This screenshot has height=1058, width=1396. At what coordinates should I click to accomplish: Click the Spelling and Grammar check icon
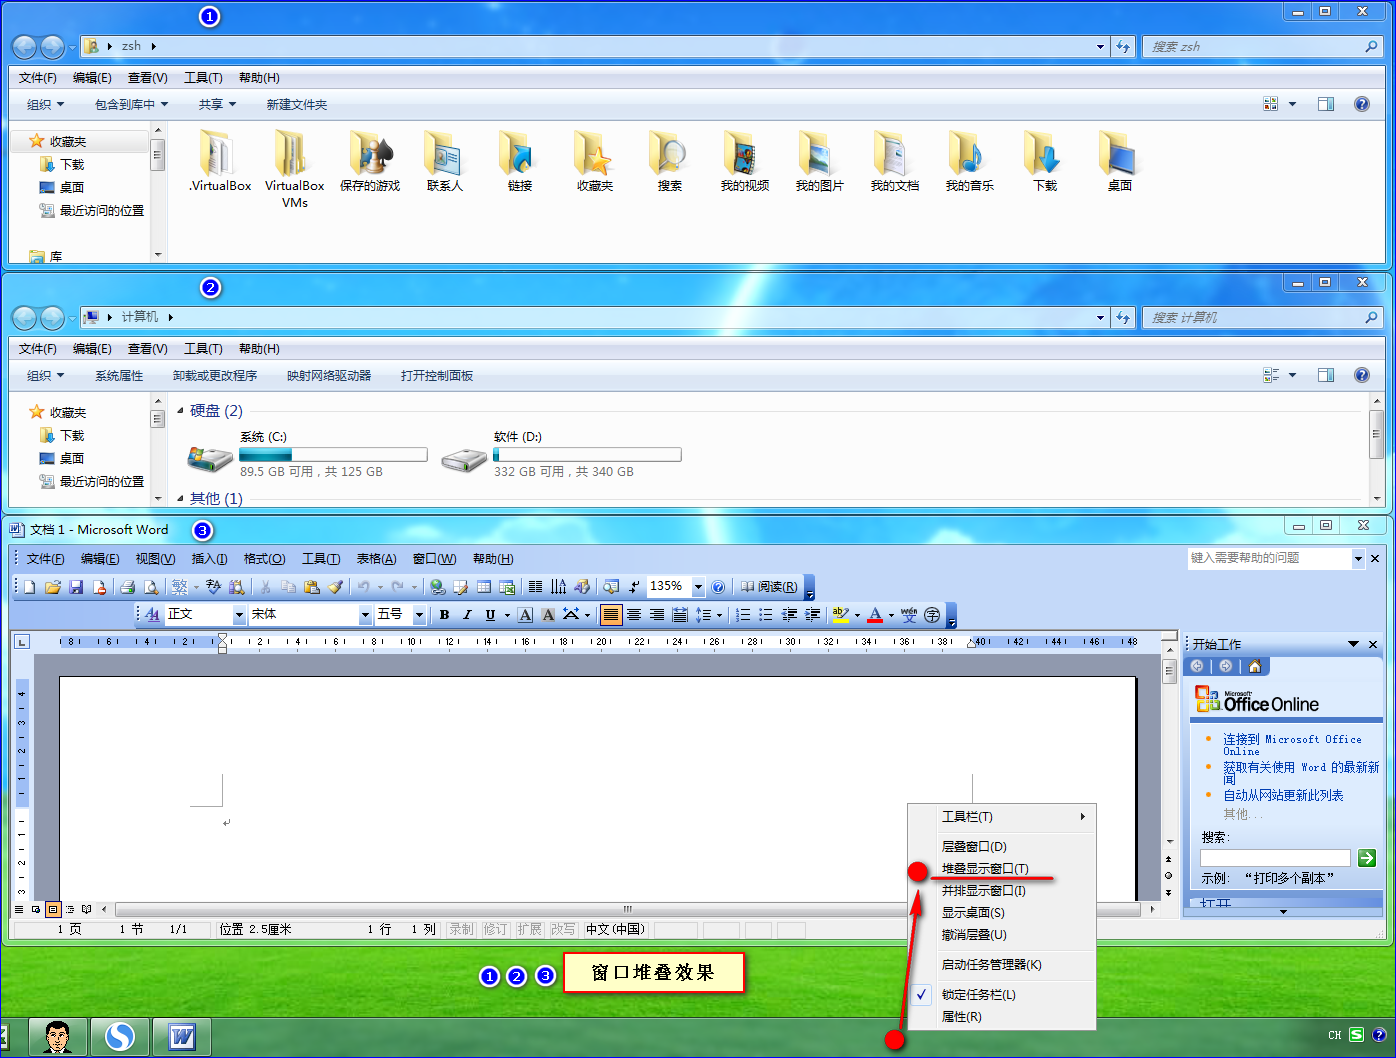pos(213,587)
